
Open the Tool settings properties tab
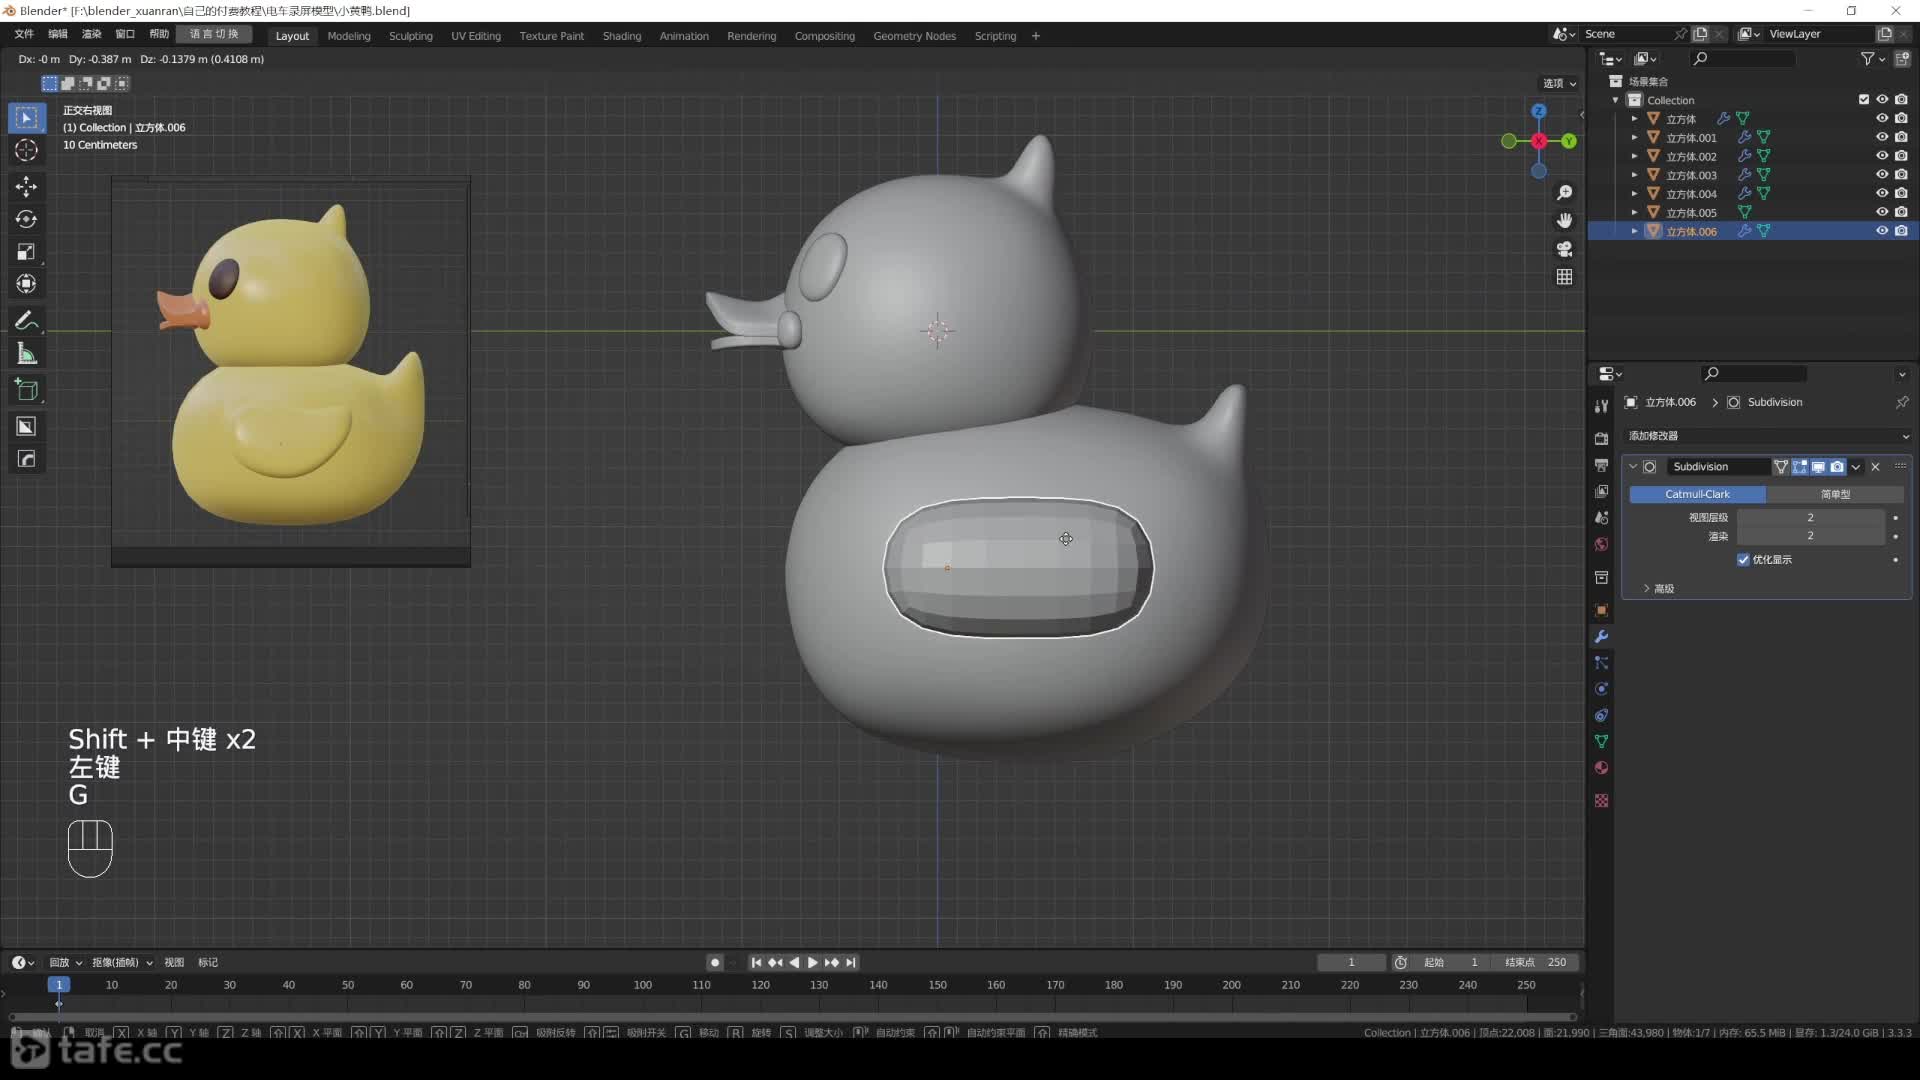1601,406
